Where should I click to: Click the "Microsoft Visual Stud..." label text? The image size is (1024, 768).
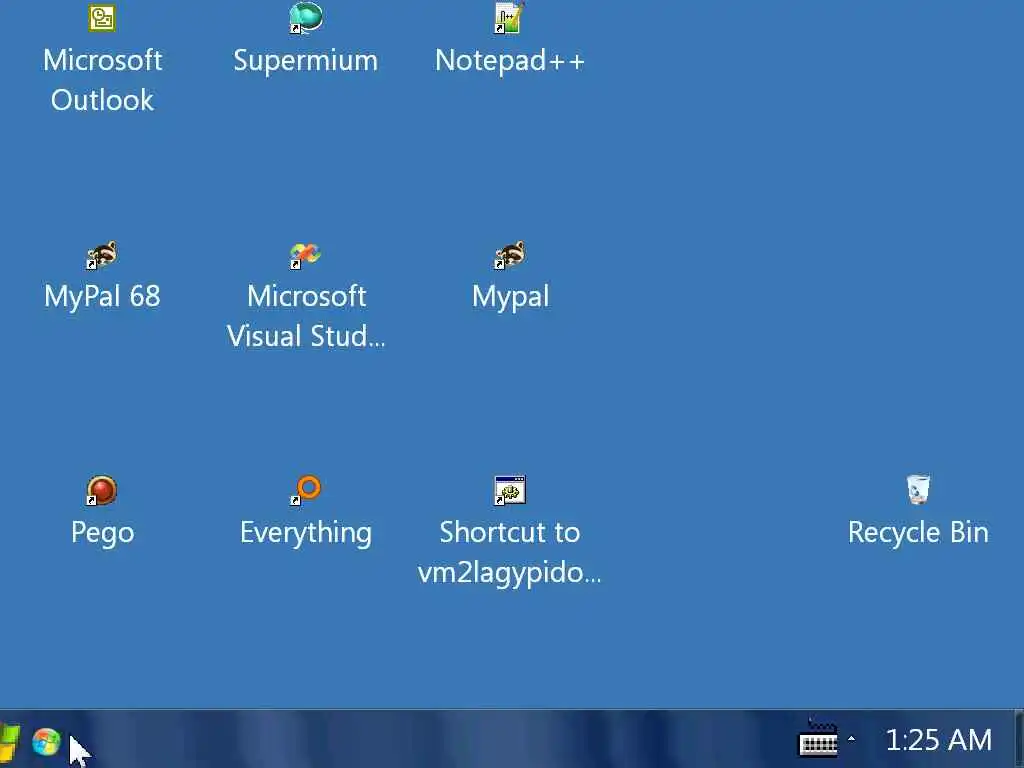click(x=306, y=316)
